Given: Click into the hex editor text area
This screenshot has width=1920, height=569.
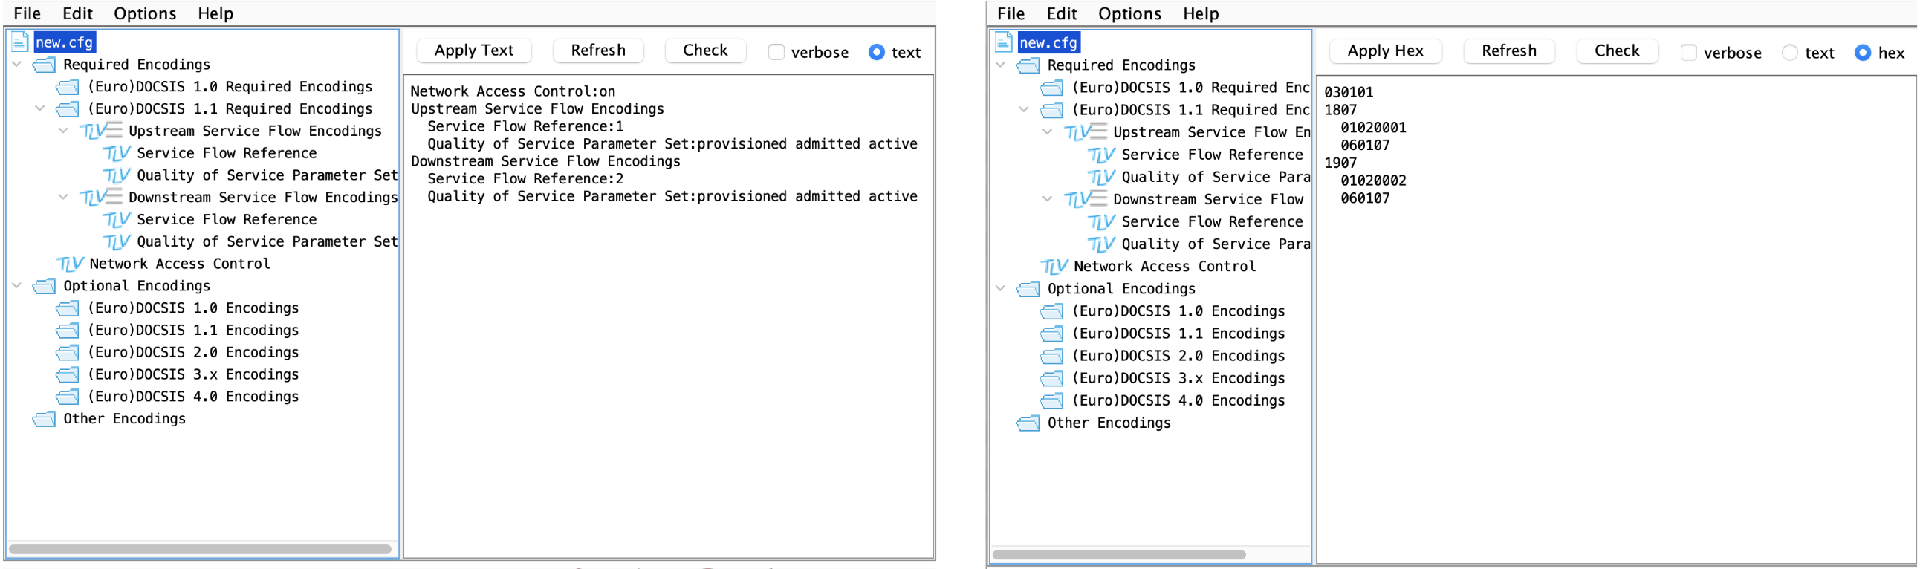Looking at the screenshot, I should pos(1616,320).
